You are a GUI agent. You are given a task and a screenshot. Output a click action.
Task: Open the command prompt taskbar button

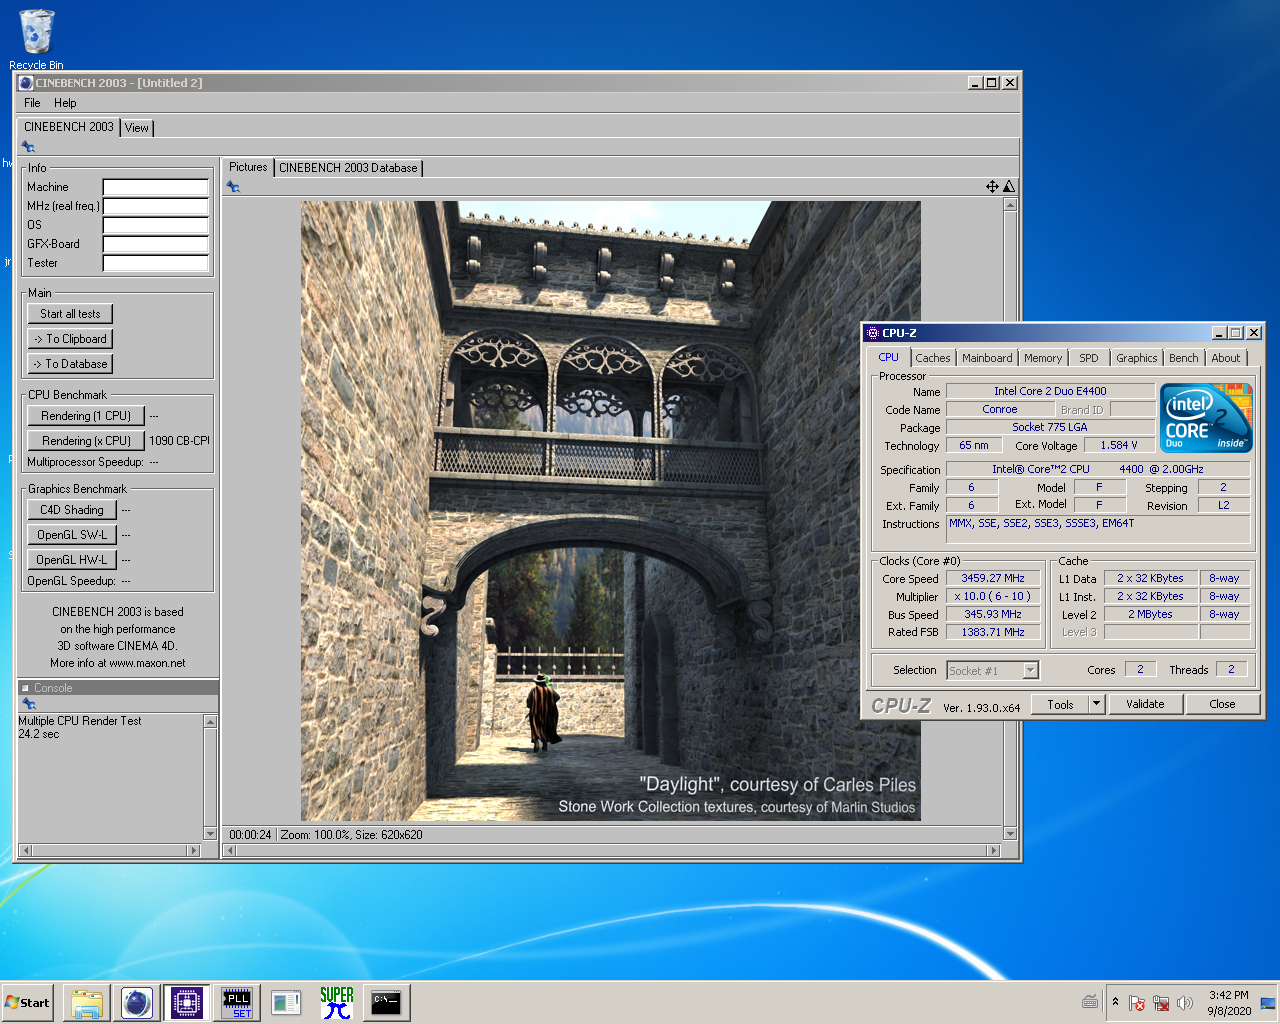tap(386, 1002)
